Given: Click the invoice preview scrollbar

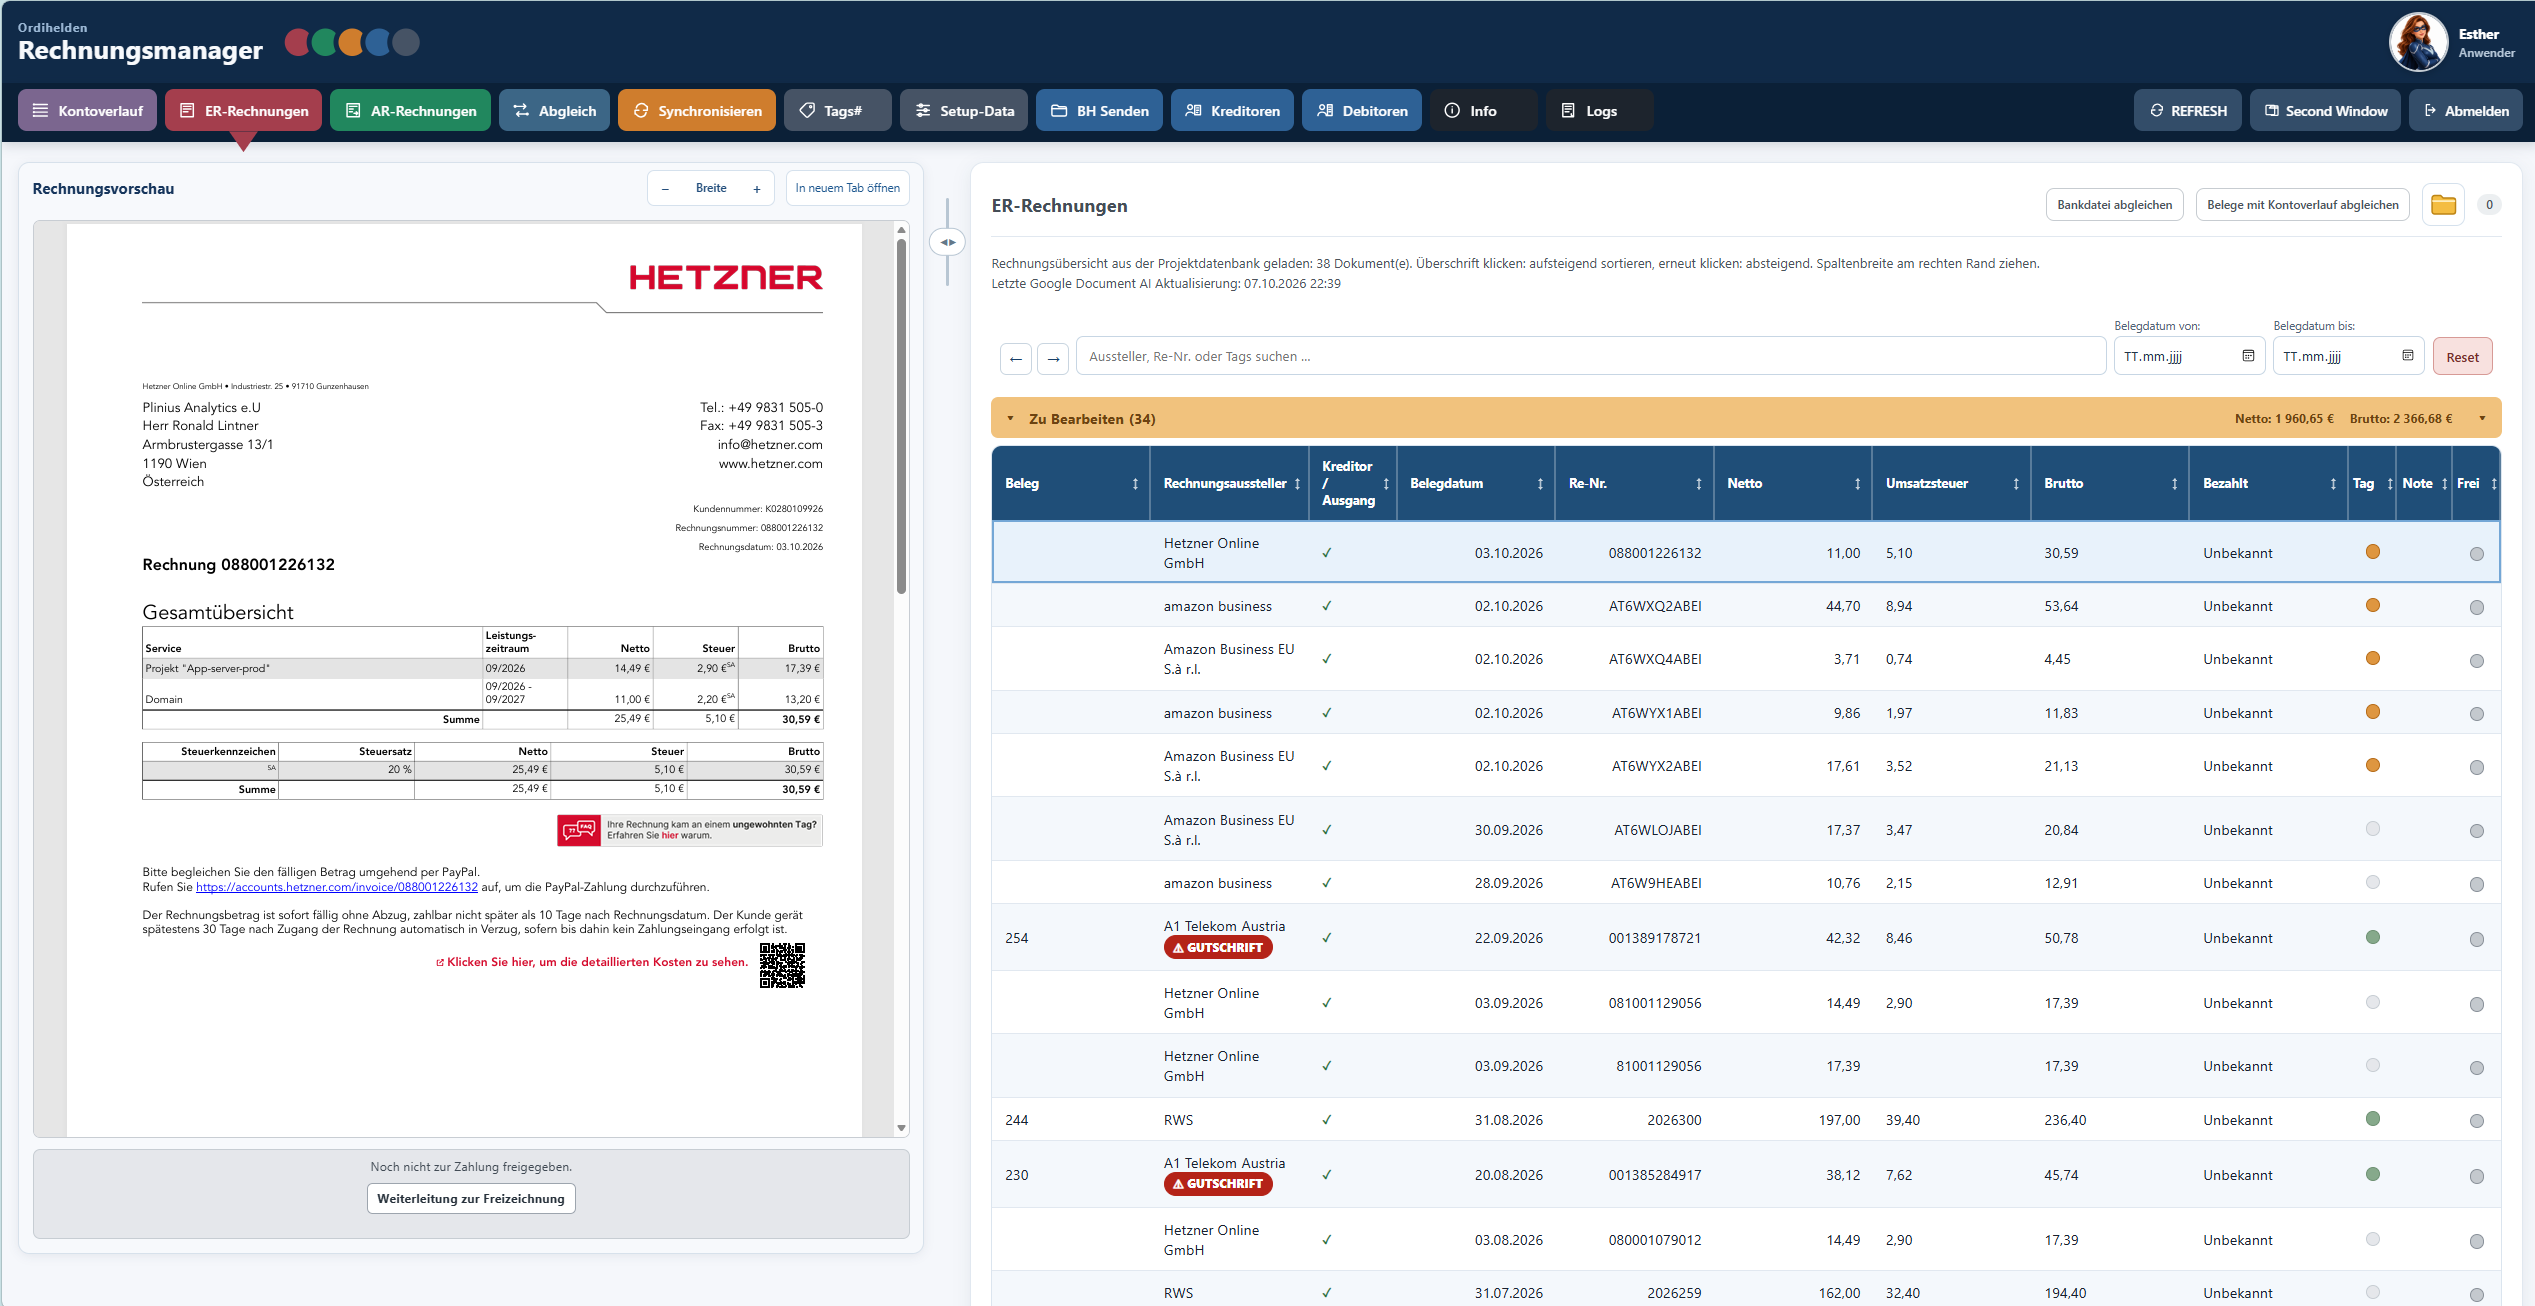Looking at the screenshot, I should pos(901,415).
